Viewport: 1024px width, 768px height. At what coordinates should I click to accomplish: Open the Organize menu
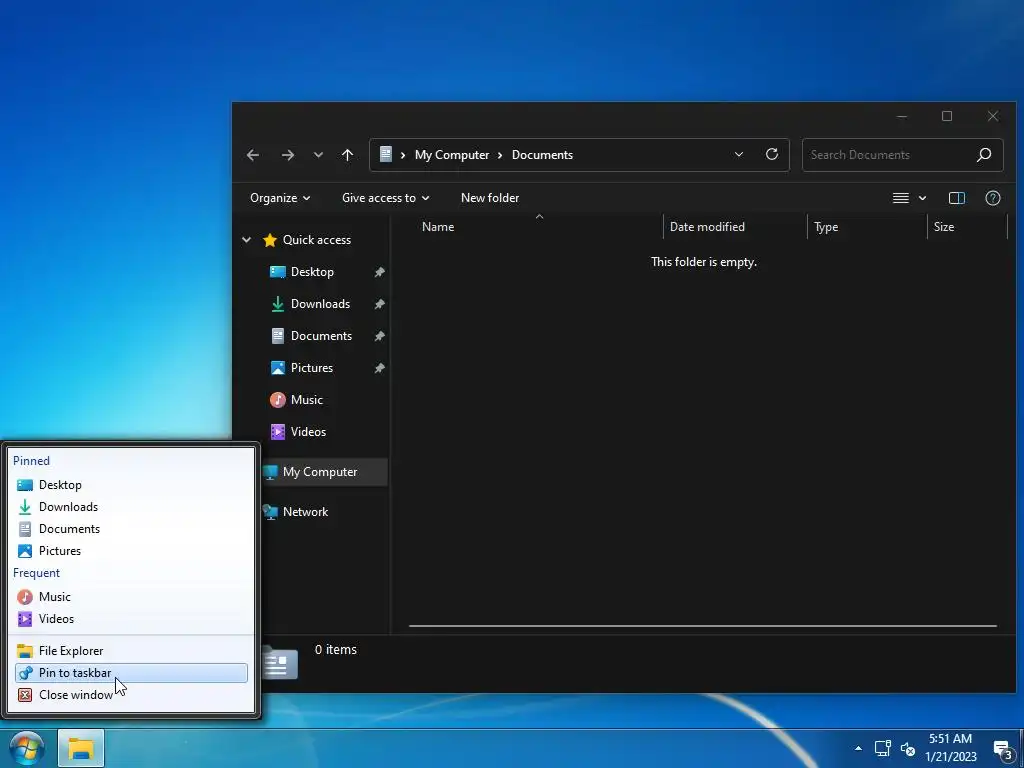[x=280, y=198]
